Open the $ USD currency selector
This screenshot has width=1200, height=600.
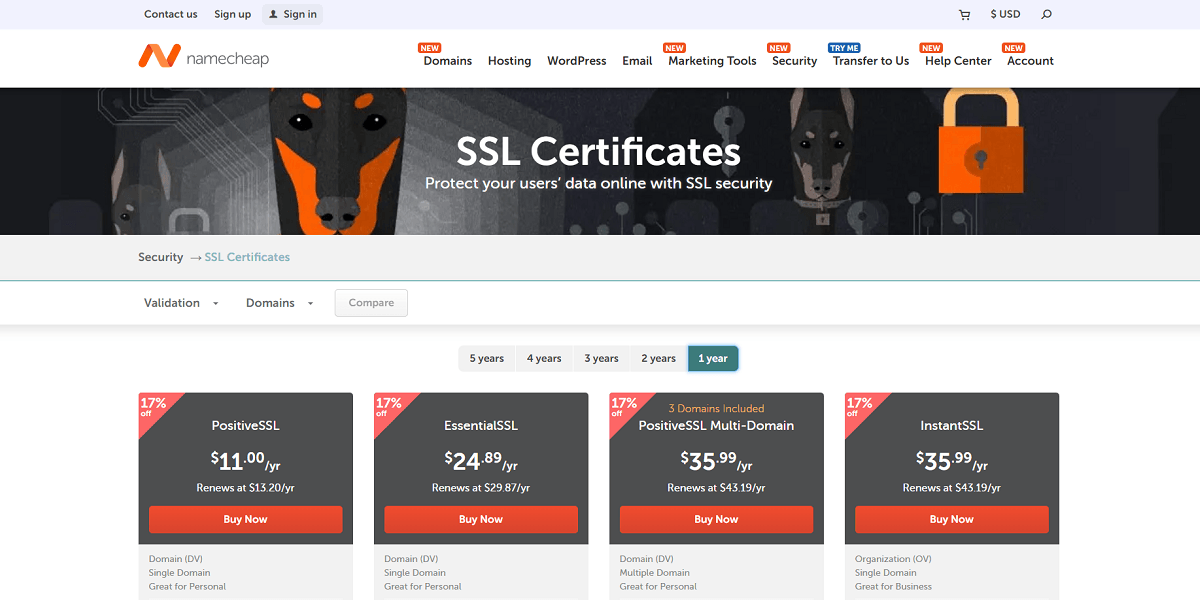[1005, 14]
